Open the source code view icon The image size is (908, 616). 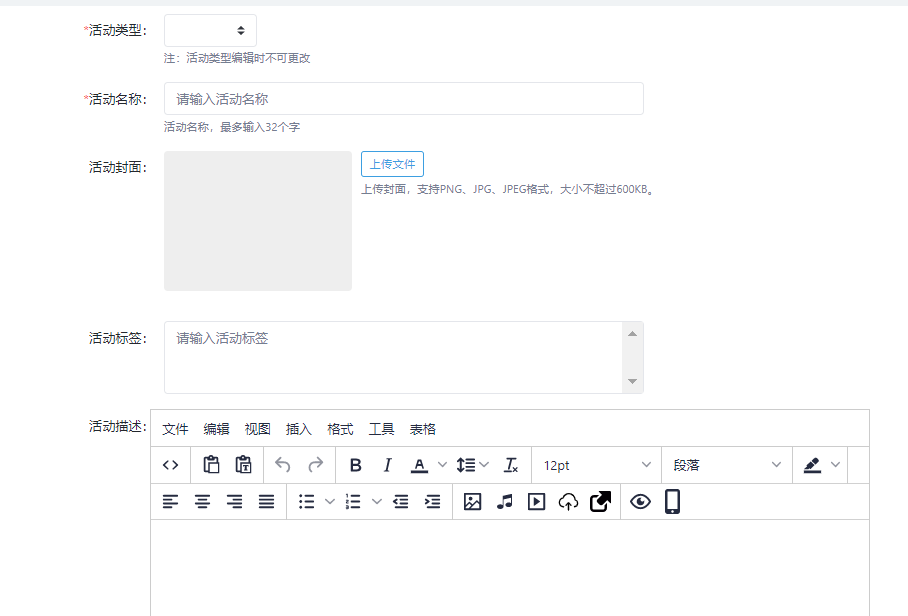pyautogui.click(x=170, y=465)
